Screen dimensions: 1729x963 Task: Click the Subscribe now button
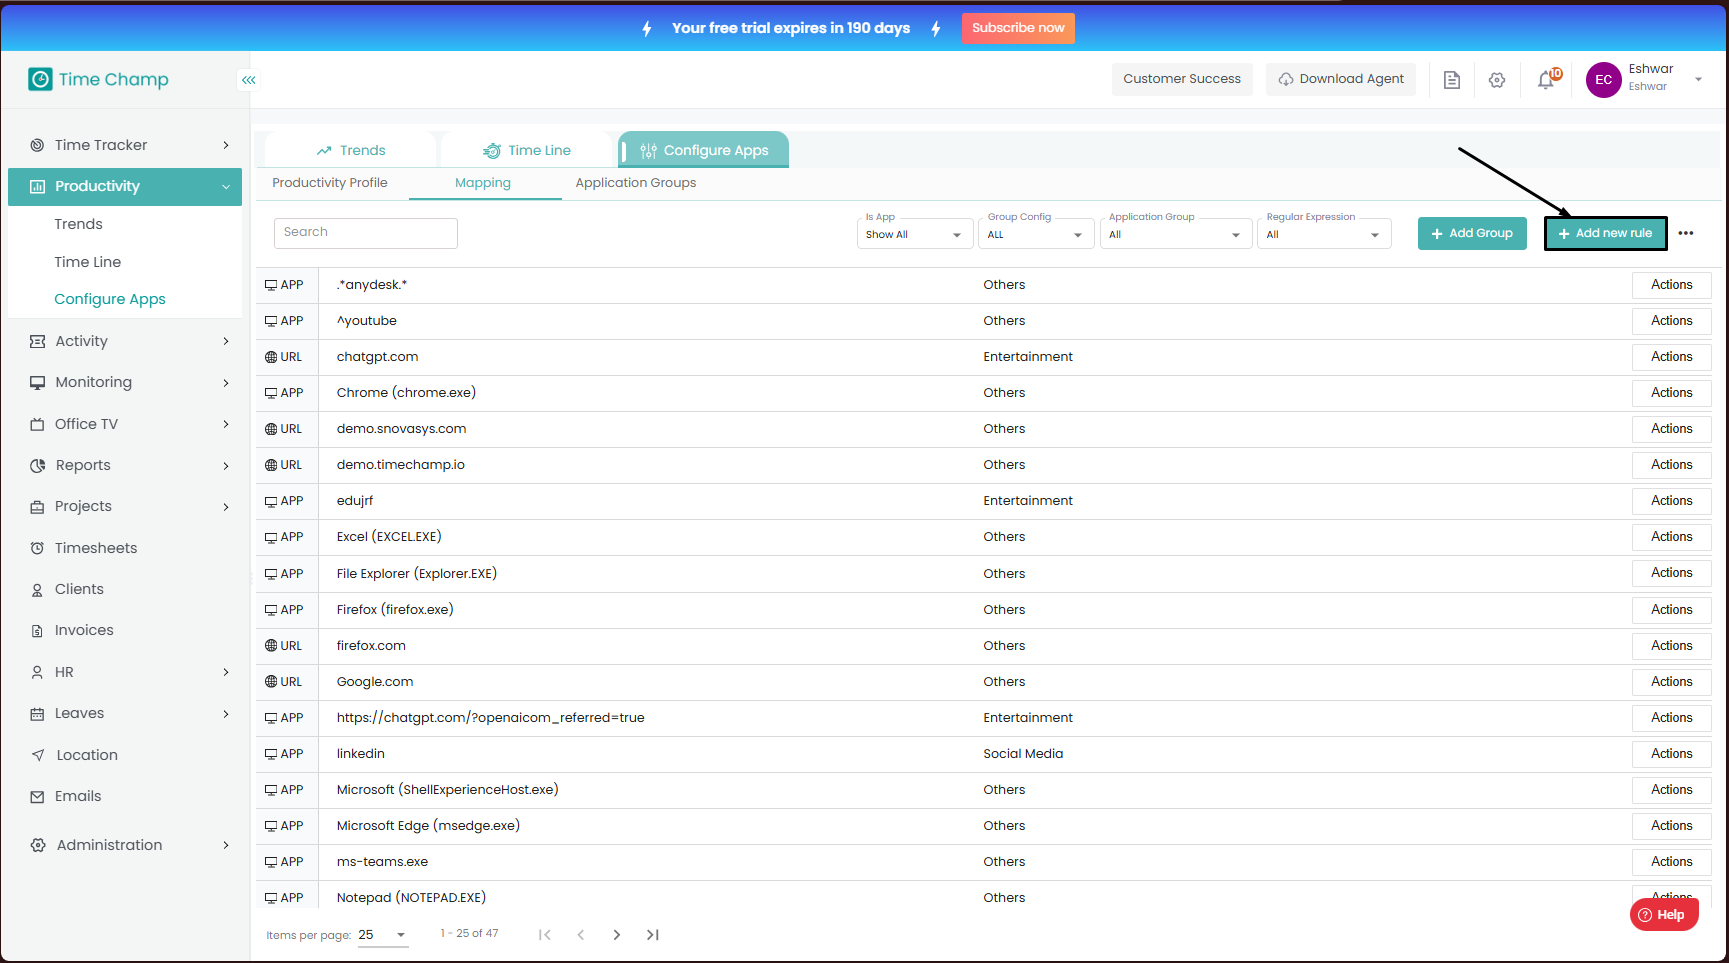pos(1018,28)
